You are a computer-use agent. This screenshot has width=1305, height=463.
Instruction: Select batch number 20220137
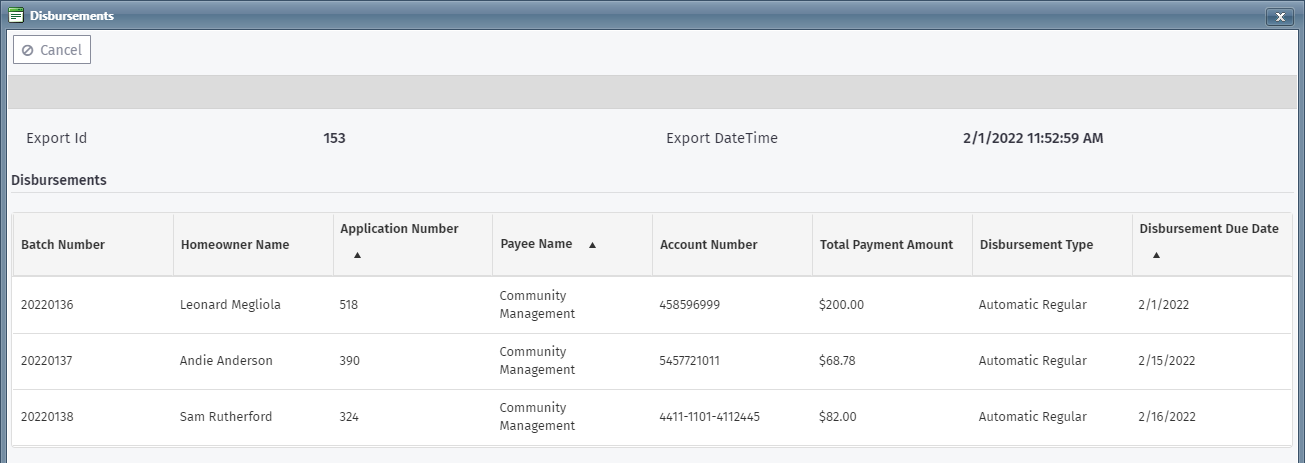click(x=47, y=361)
